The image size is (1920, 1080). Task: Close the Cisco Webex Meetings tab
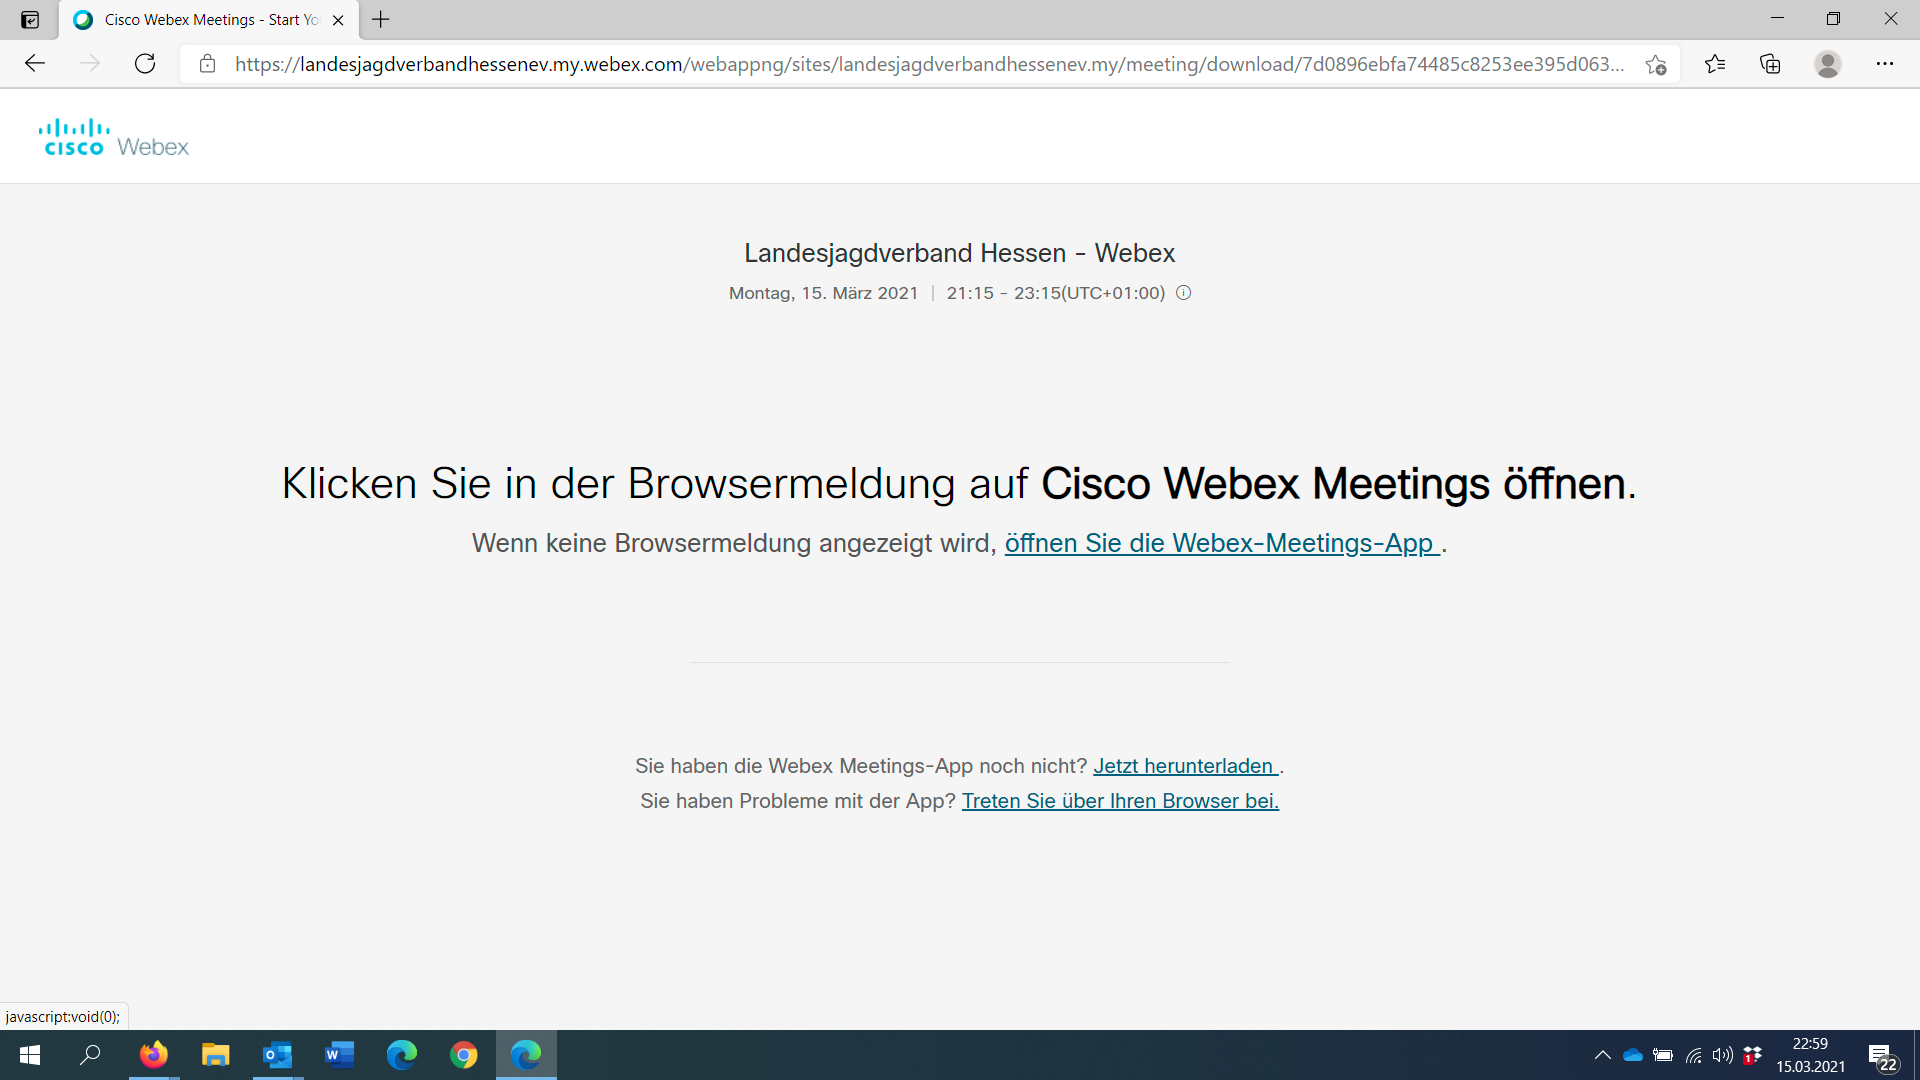click(338, 20)
